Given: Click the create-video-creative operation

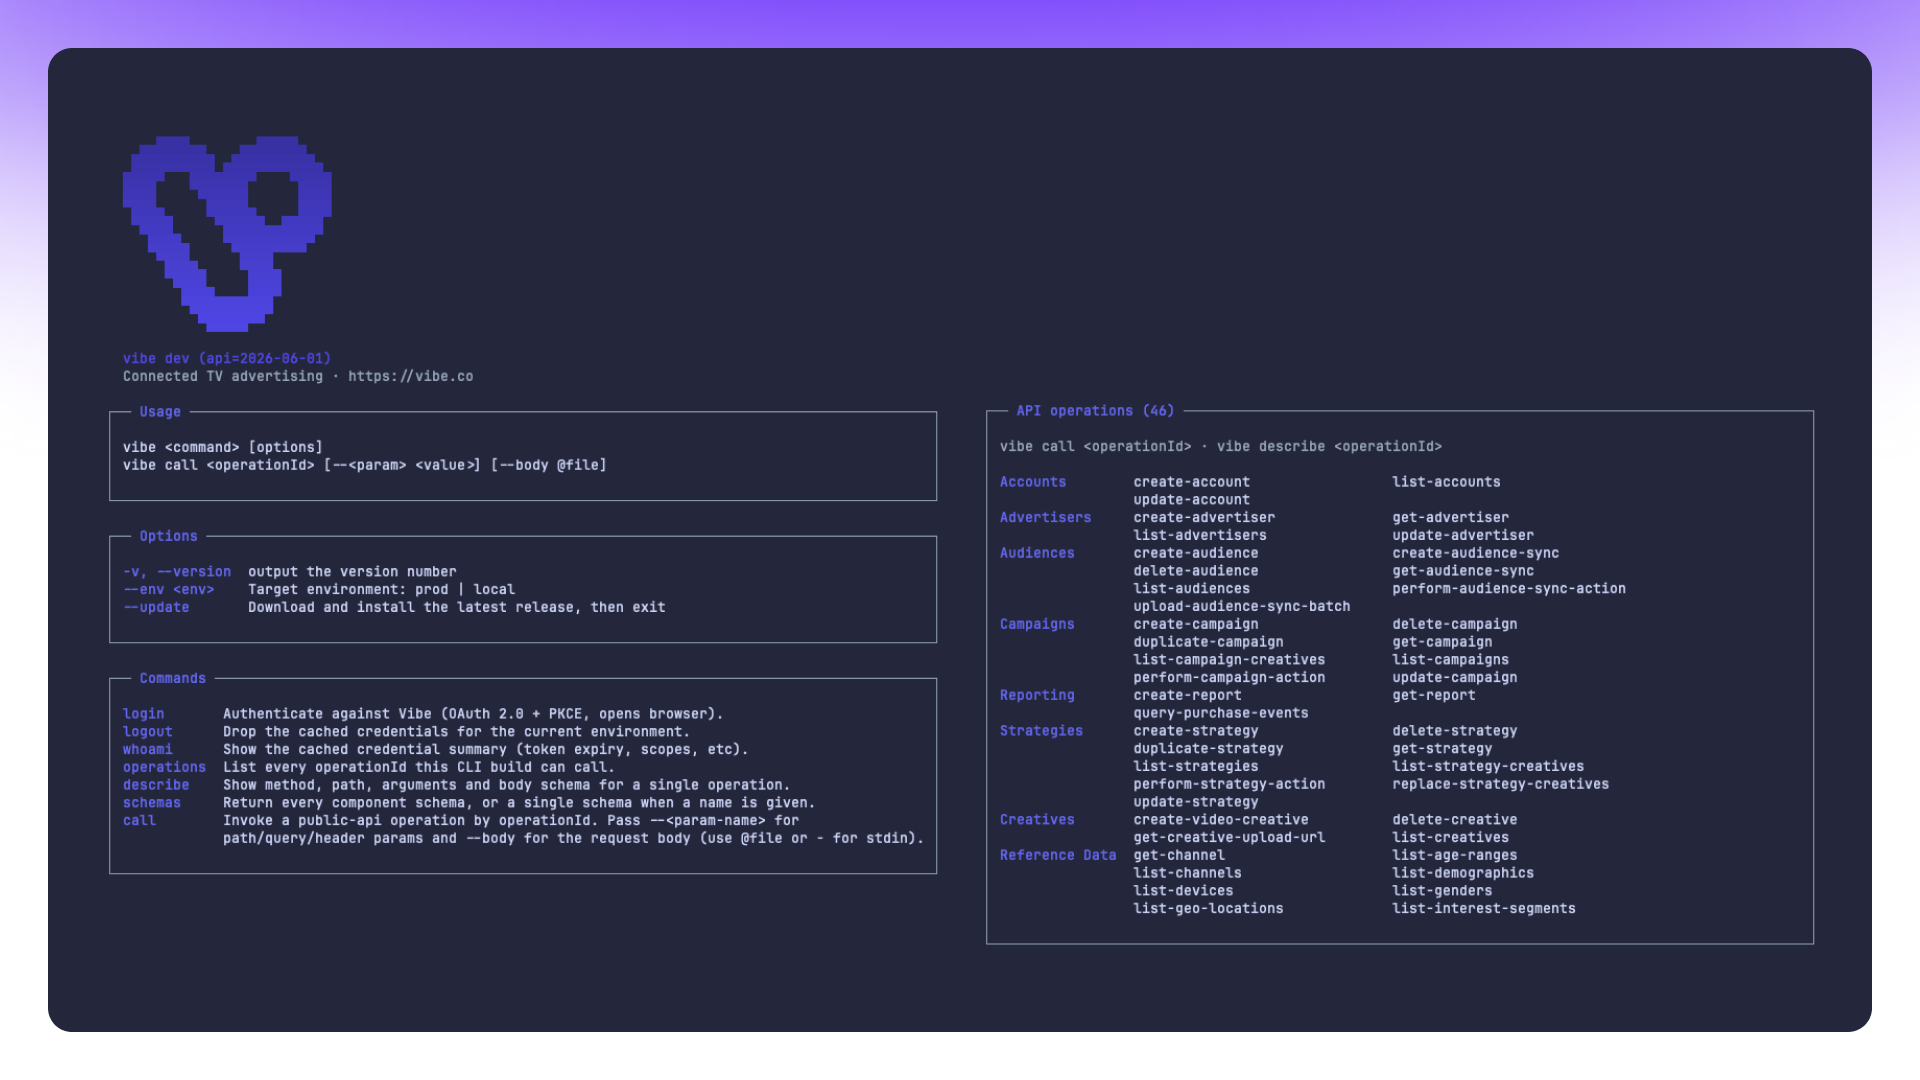Looking at the screenshot, I should point(1220,820).
